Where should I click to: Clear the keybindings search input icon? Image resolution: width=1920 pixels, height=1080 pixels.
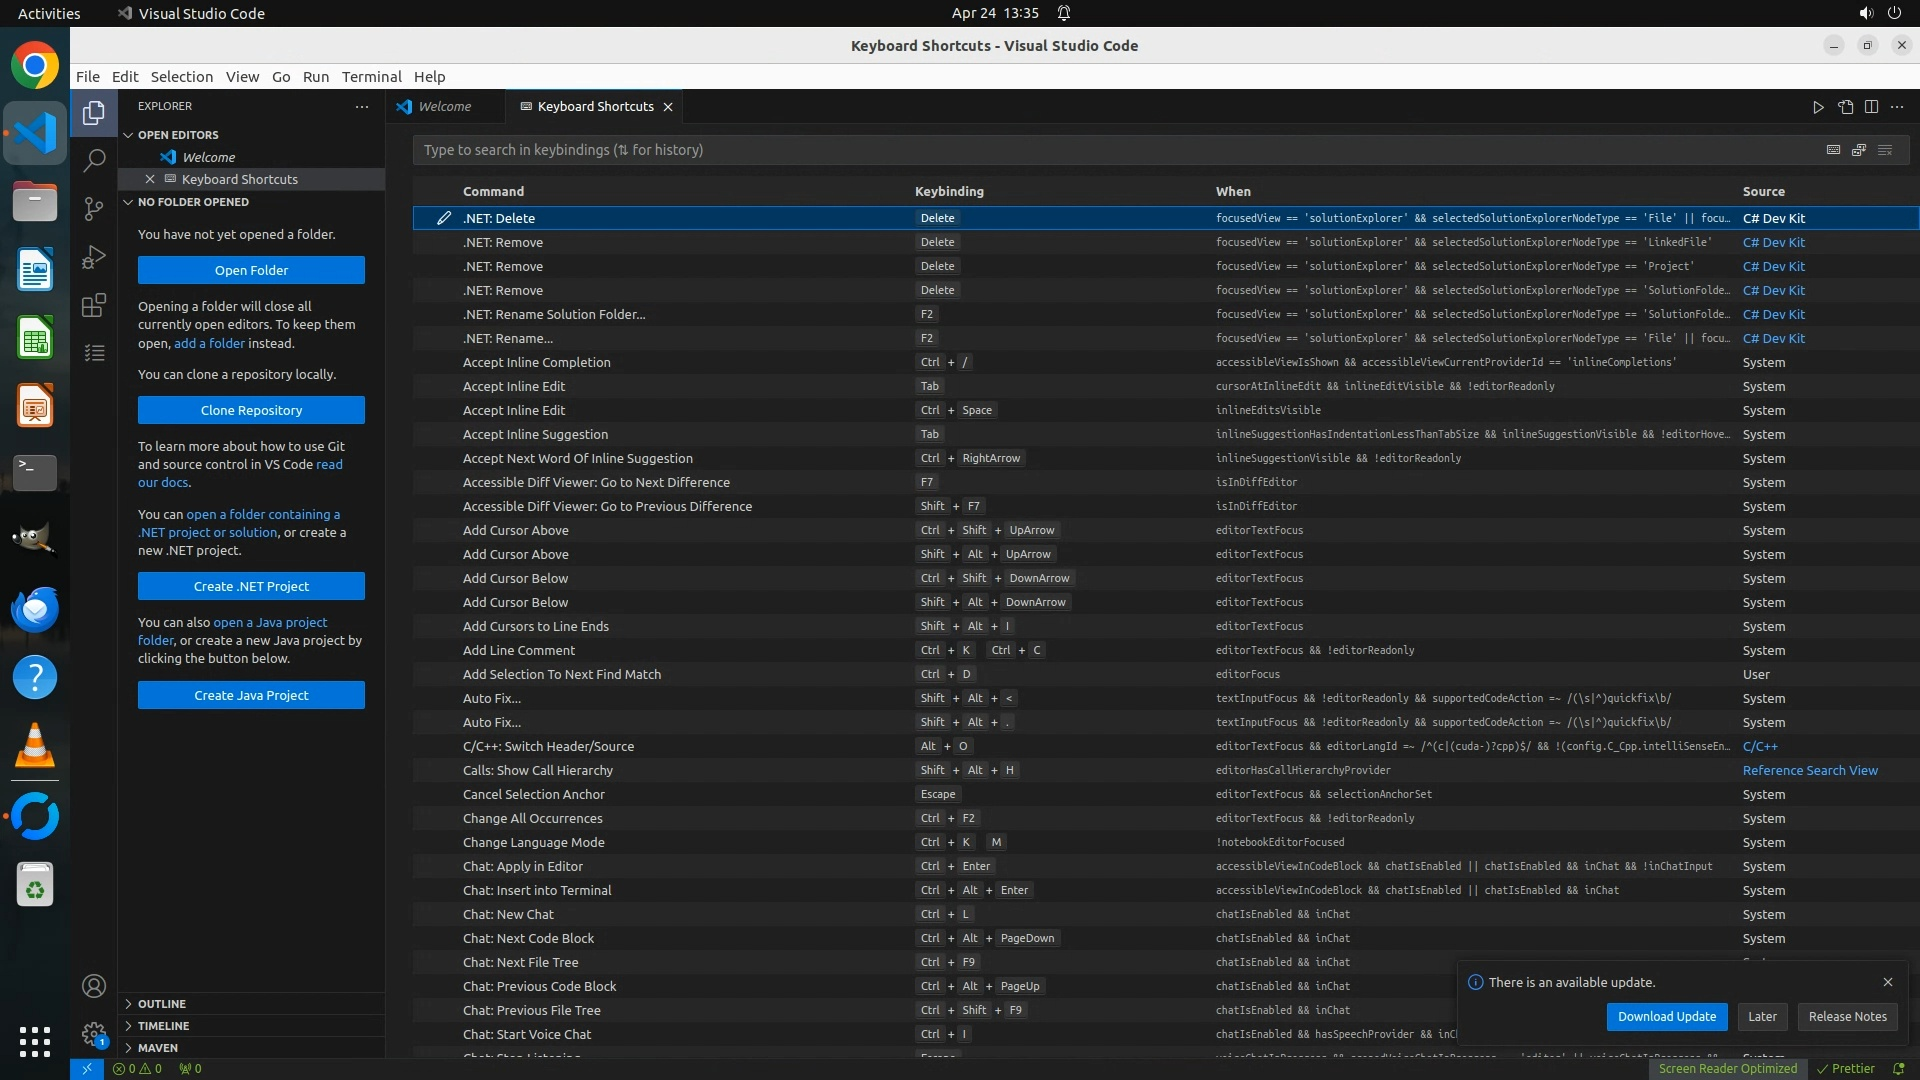coord(1885,150)
